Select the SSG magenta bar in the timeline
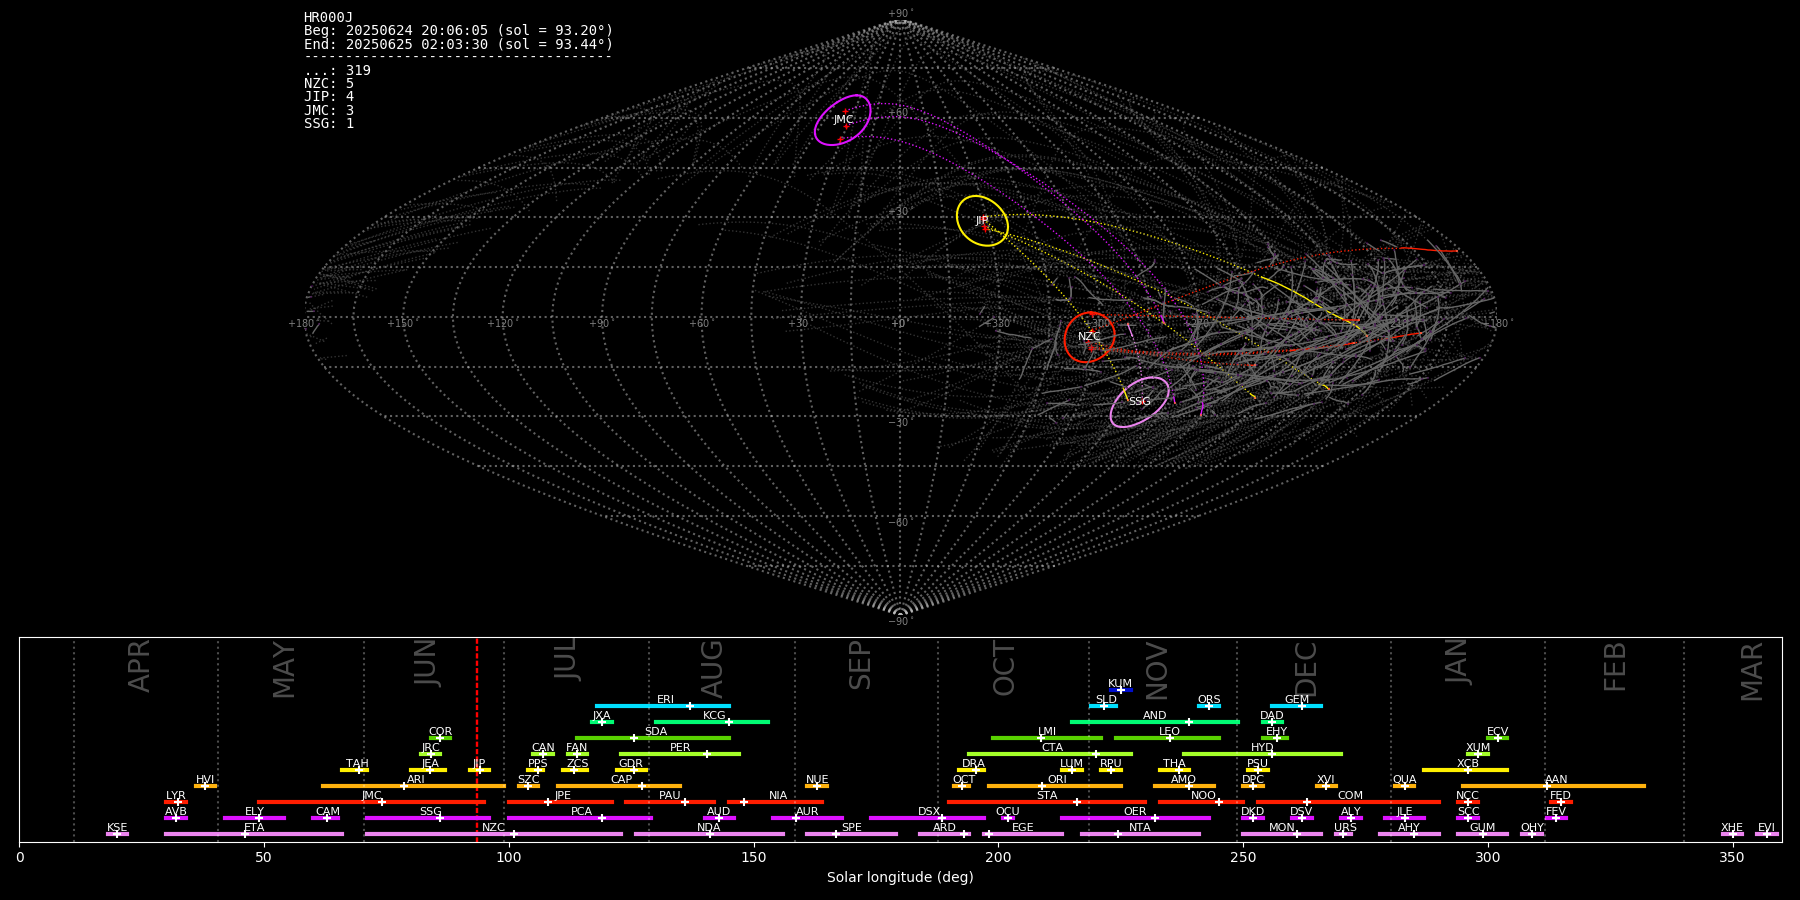The height and width of the screenshot is (900, 1800). click(428, 818)
